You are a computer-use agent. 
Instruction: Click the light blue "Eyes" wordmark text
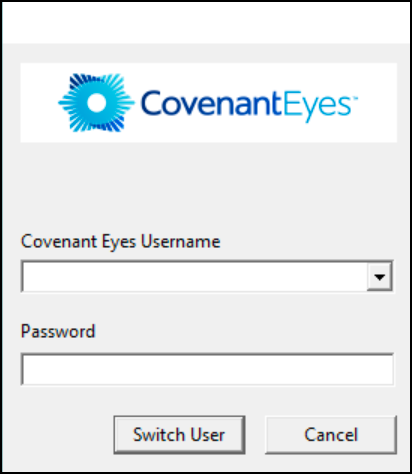pyautogui.click(x=317, y=107)
